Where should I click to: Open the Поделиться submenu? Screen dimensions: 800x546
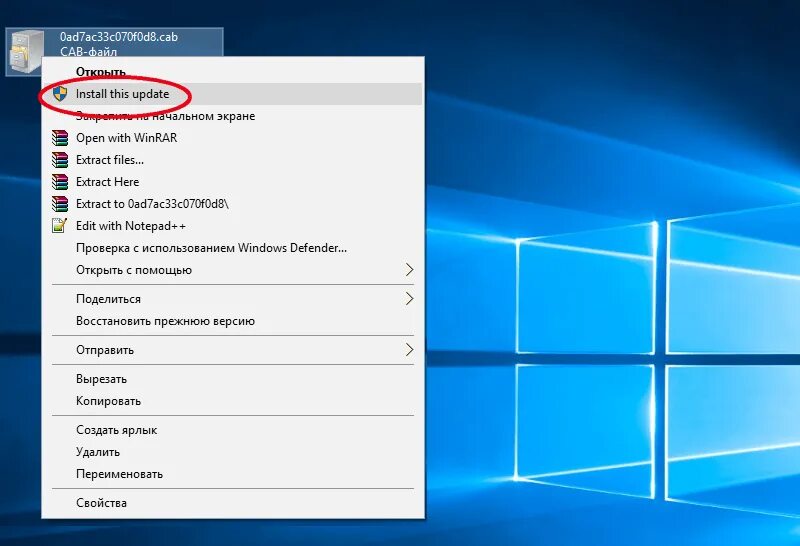click(x=233, y=299)
